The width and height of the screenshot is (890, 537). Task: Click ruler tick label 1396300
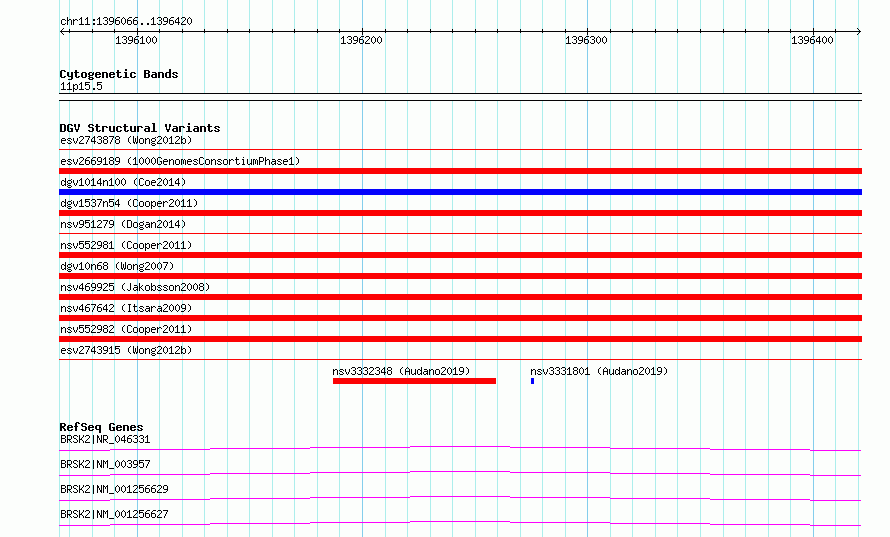click(x=586, y=40)
